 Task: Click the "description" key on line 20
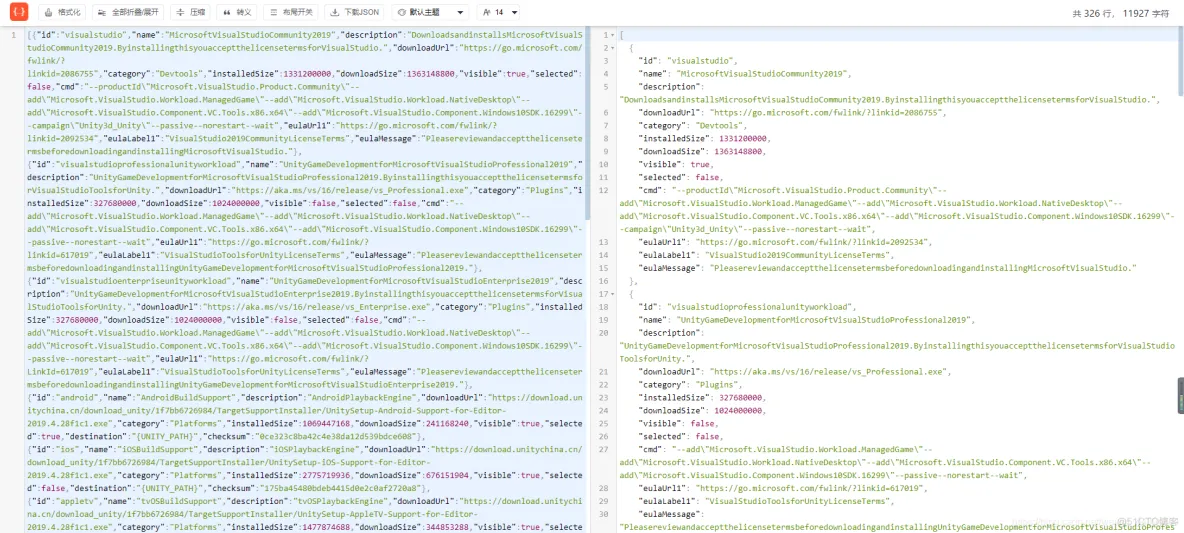pos(670,332)
